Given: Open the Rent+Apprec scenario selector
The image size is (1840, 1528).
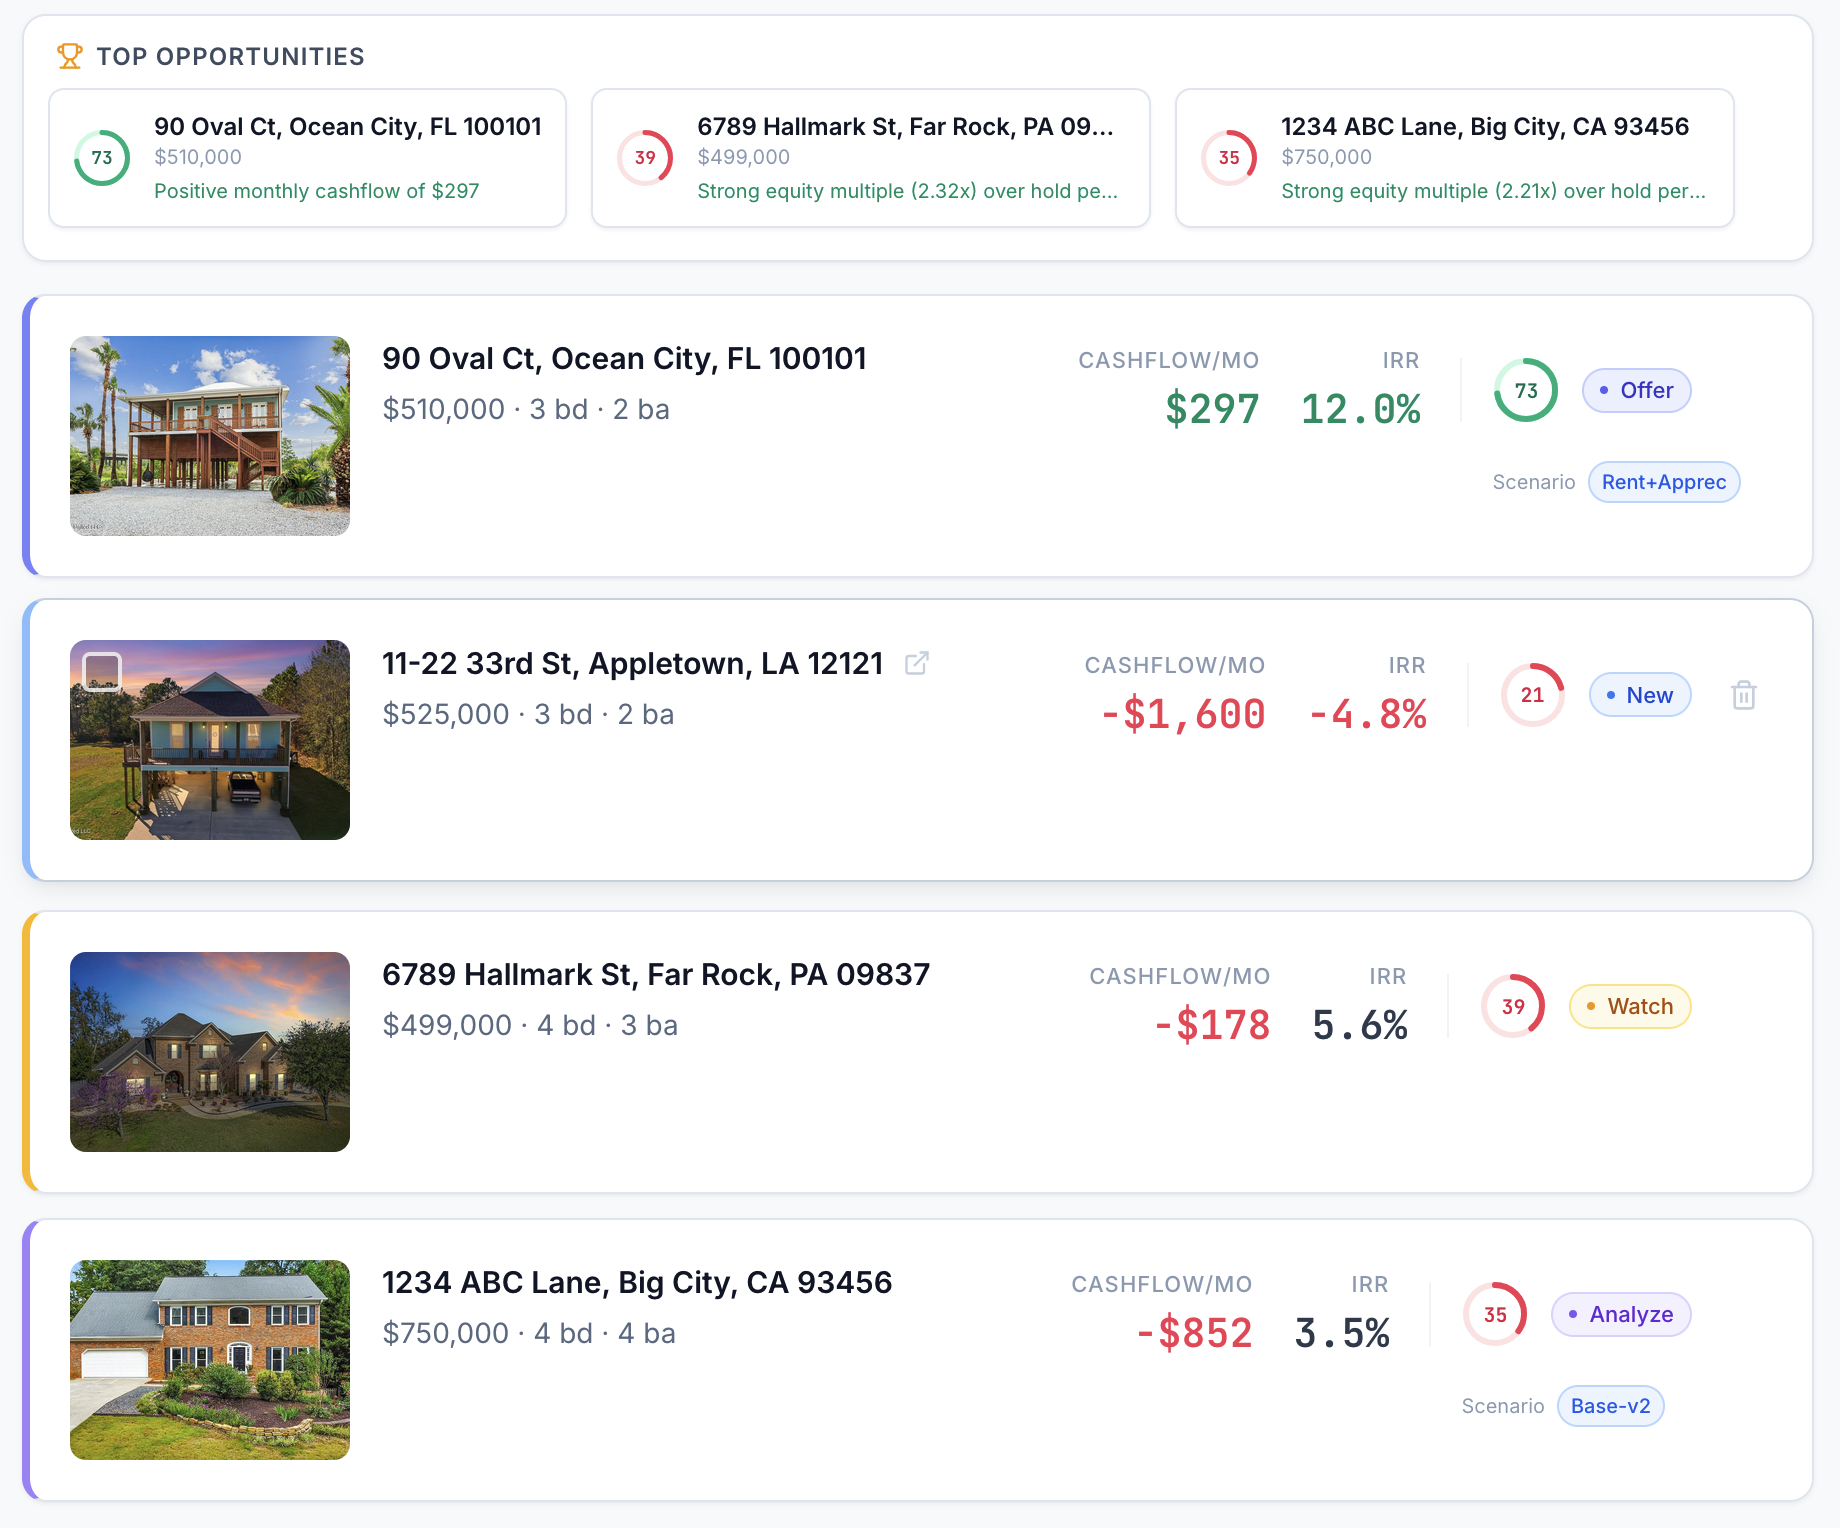Looking at the screenshot, I should [x=1663, y=482].
